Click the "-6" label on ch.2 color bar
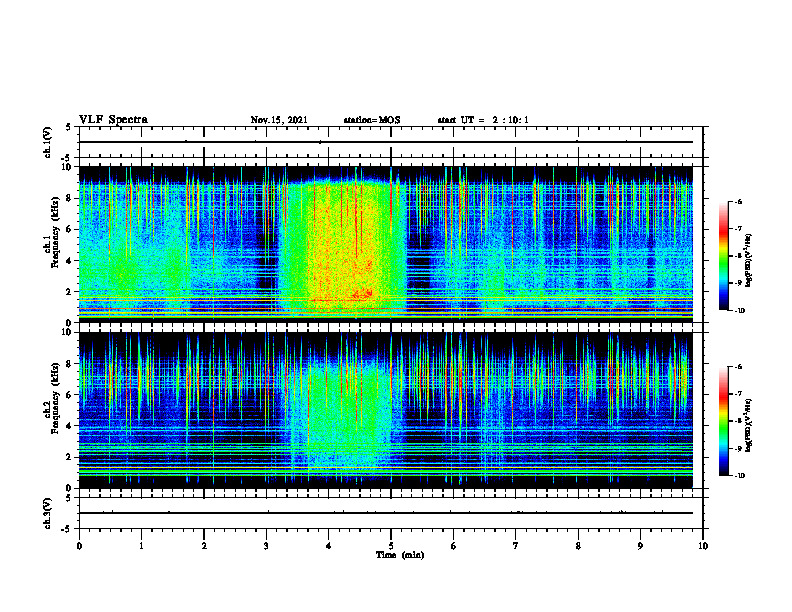Viewport: 792px width, 612px height. click(738, 367)
